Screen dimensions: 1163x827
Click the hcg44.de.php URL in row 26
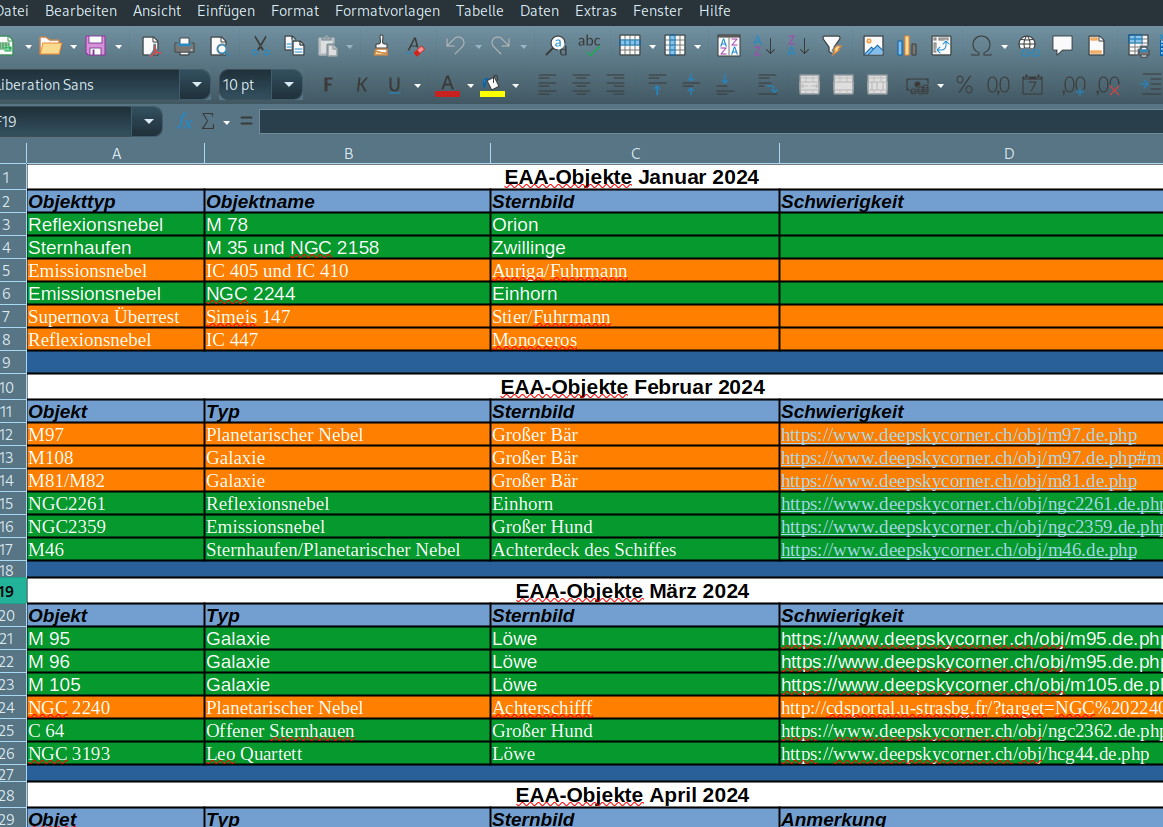point(965,754)
